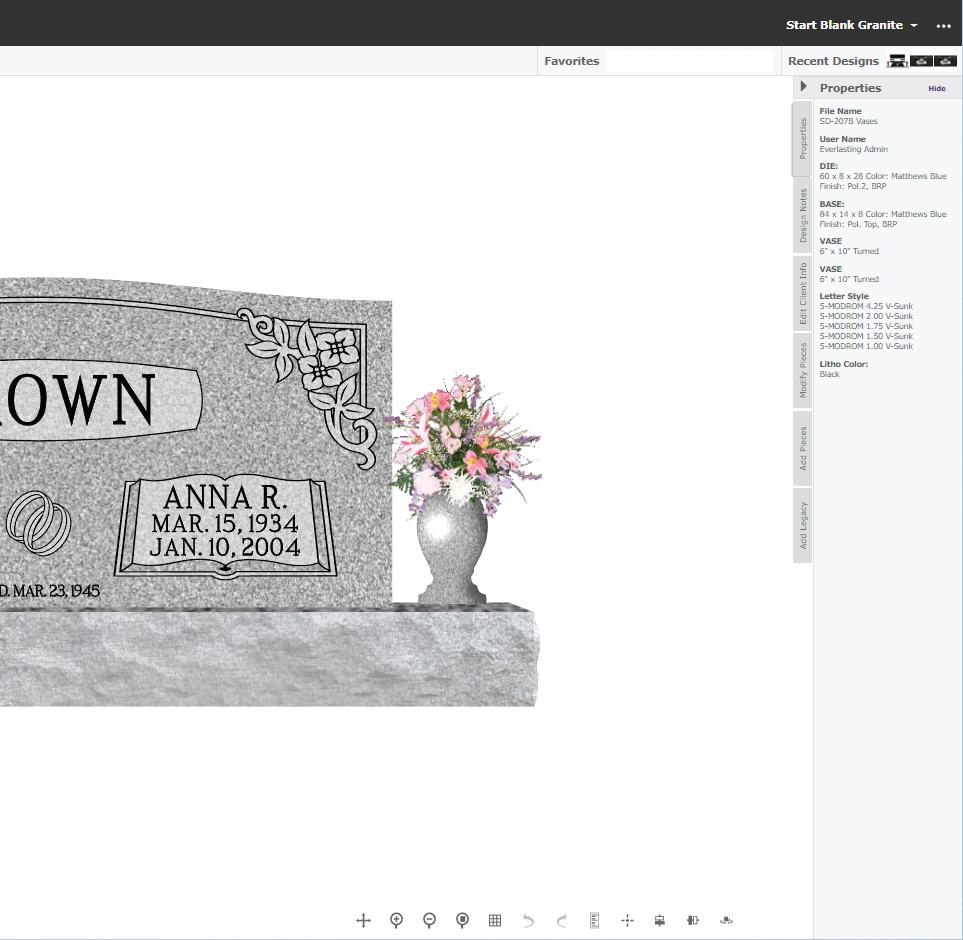
Task: Toggle the grid overlay icon
Action: coord(495,920)
